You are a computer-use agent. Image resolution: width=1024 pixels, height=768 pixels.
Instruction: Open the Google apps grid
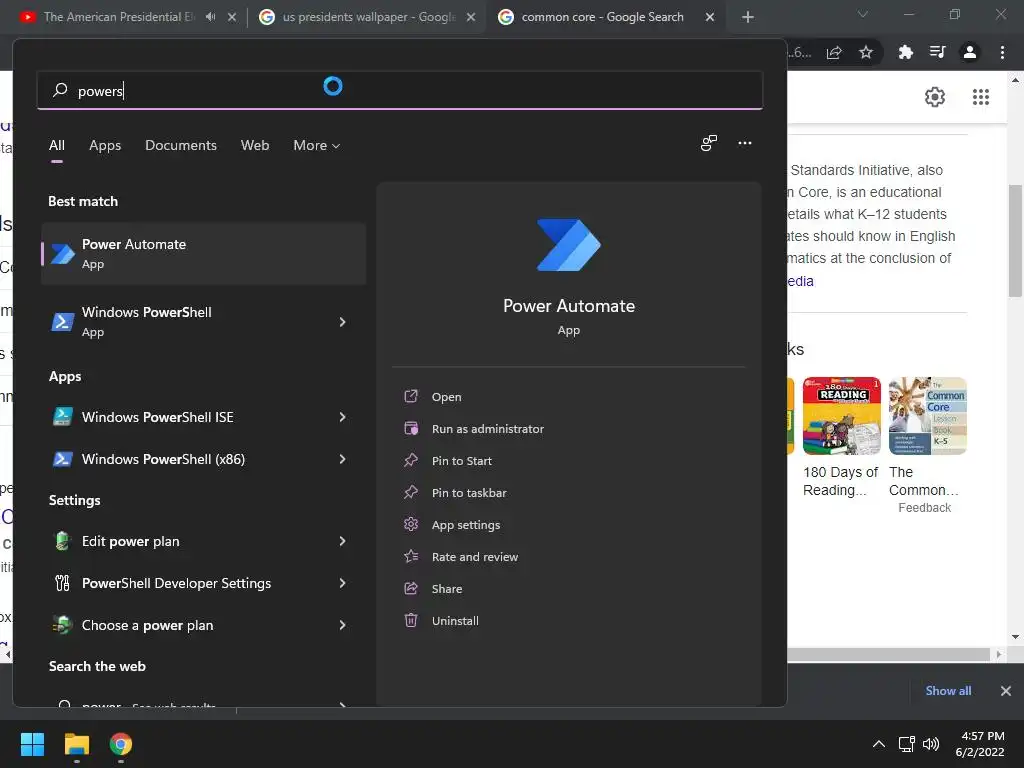981,97
